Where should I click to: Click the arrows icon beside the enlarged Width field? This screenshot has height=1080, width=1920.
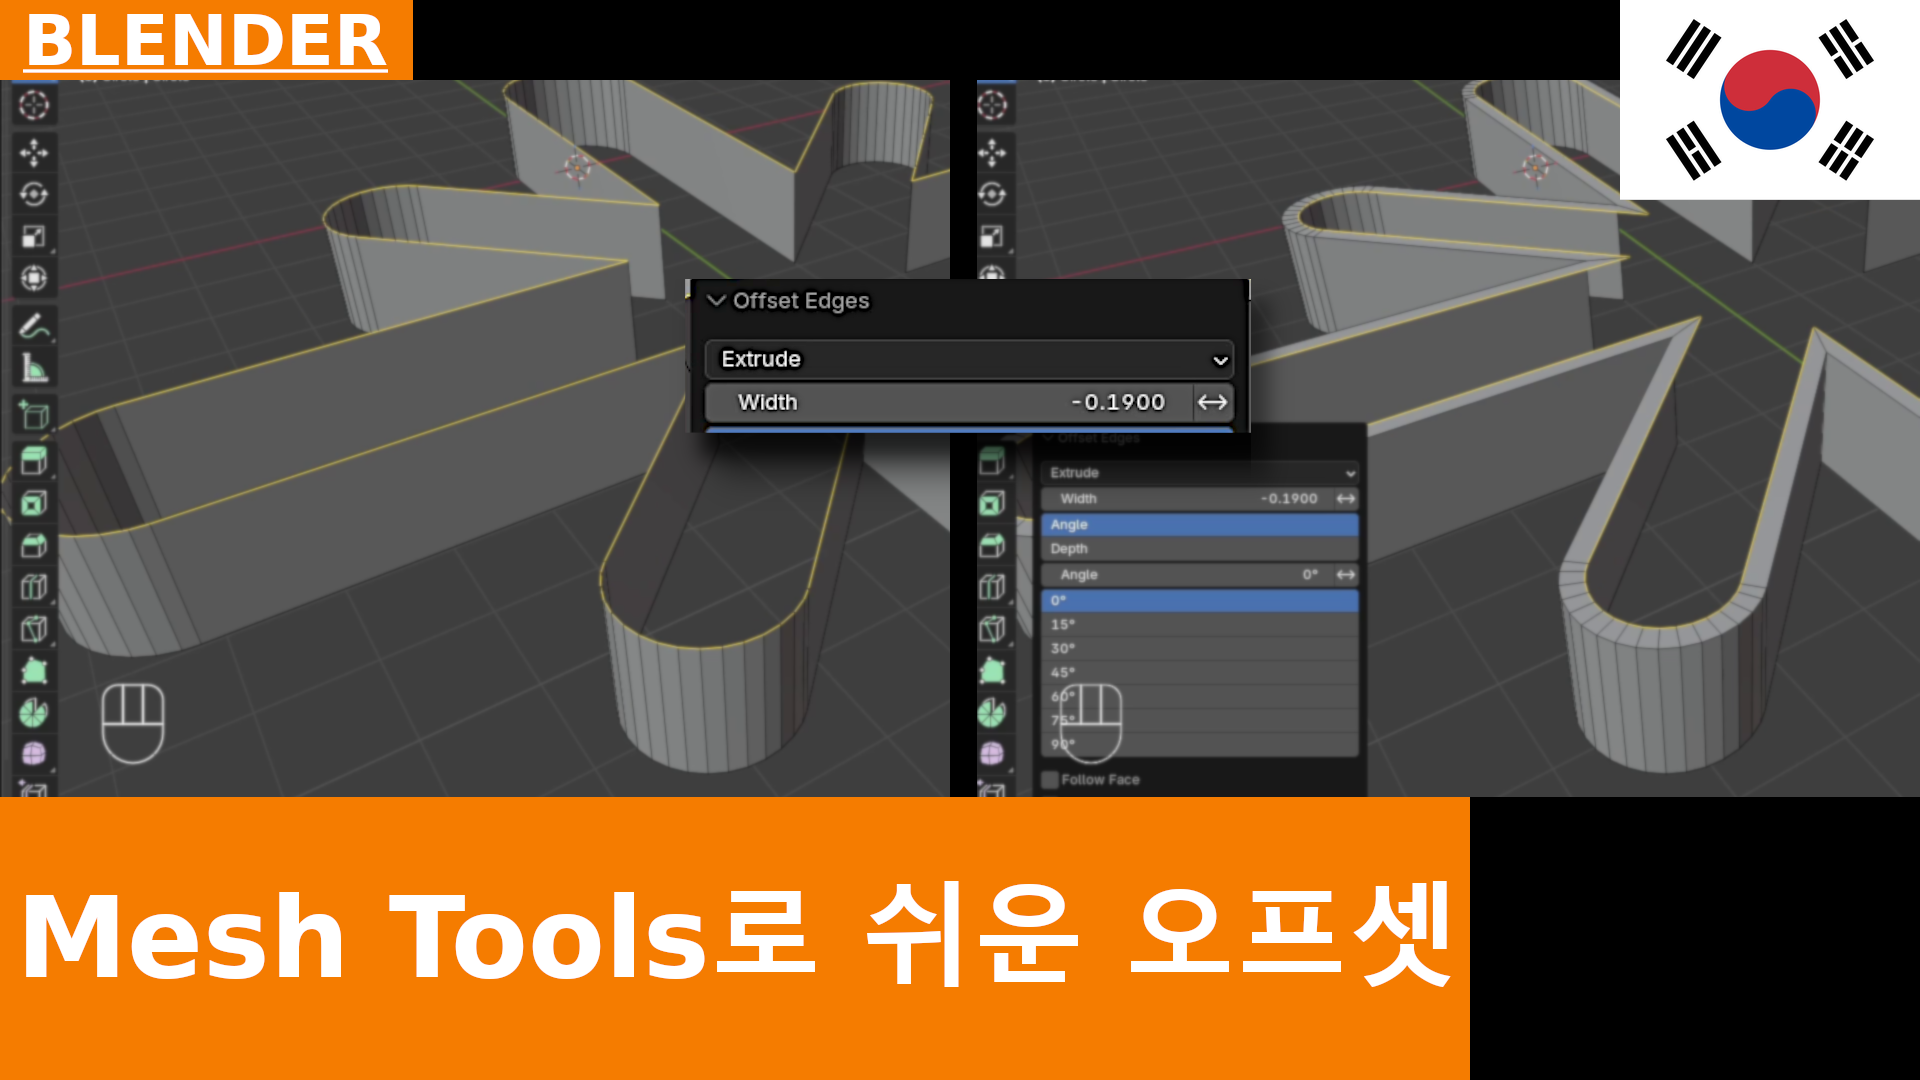[1213, 402]
